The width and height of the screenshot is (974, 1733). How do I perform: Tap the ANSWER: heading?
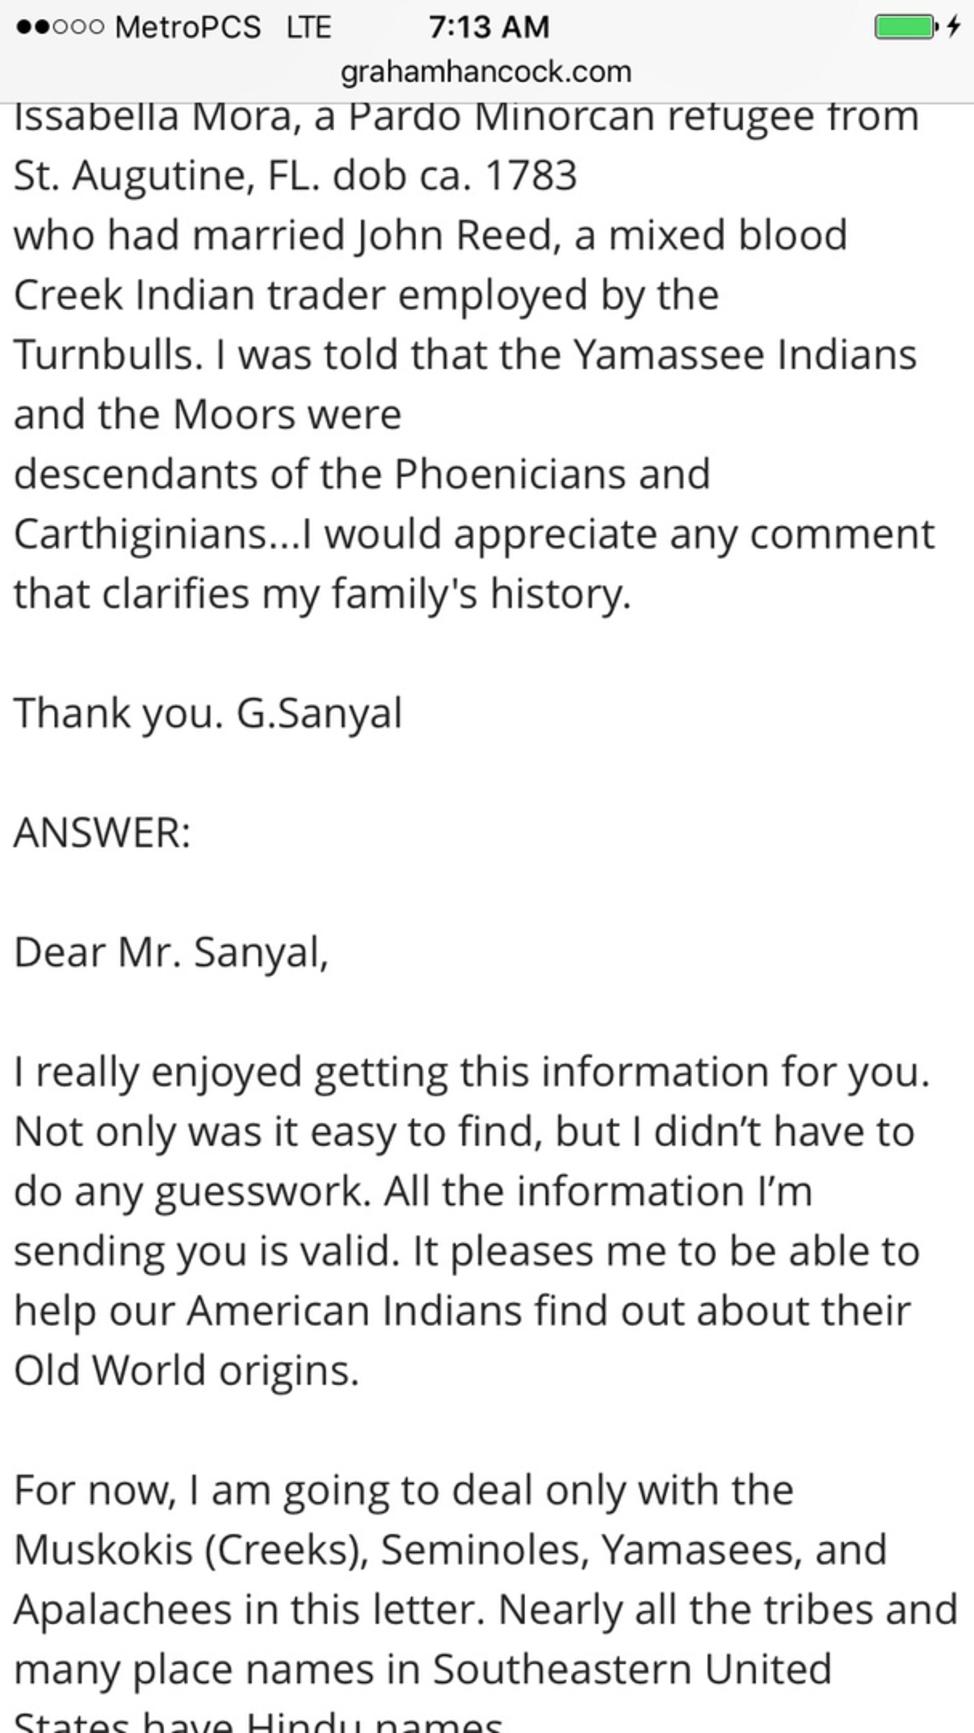(x=102, y=832)
